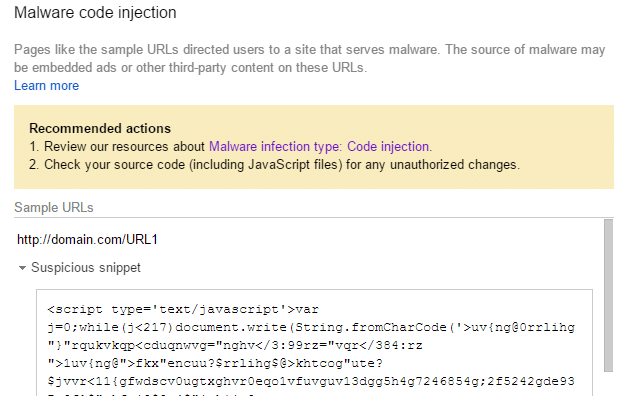
Task: Click the code line starting with $jvvr<11
Action: coord(311,381)
